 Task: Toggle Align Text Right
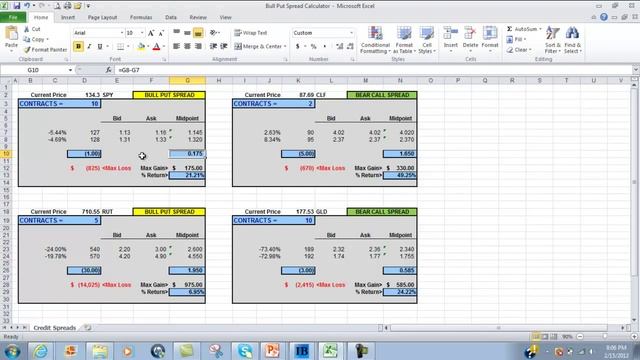(198, 47)
